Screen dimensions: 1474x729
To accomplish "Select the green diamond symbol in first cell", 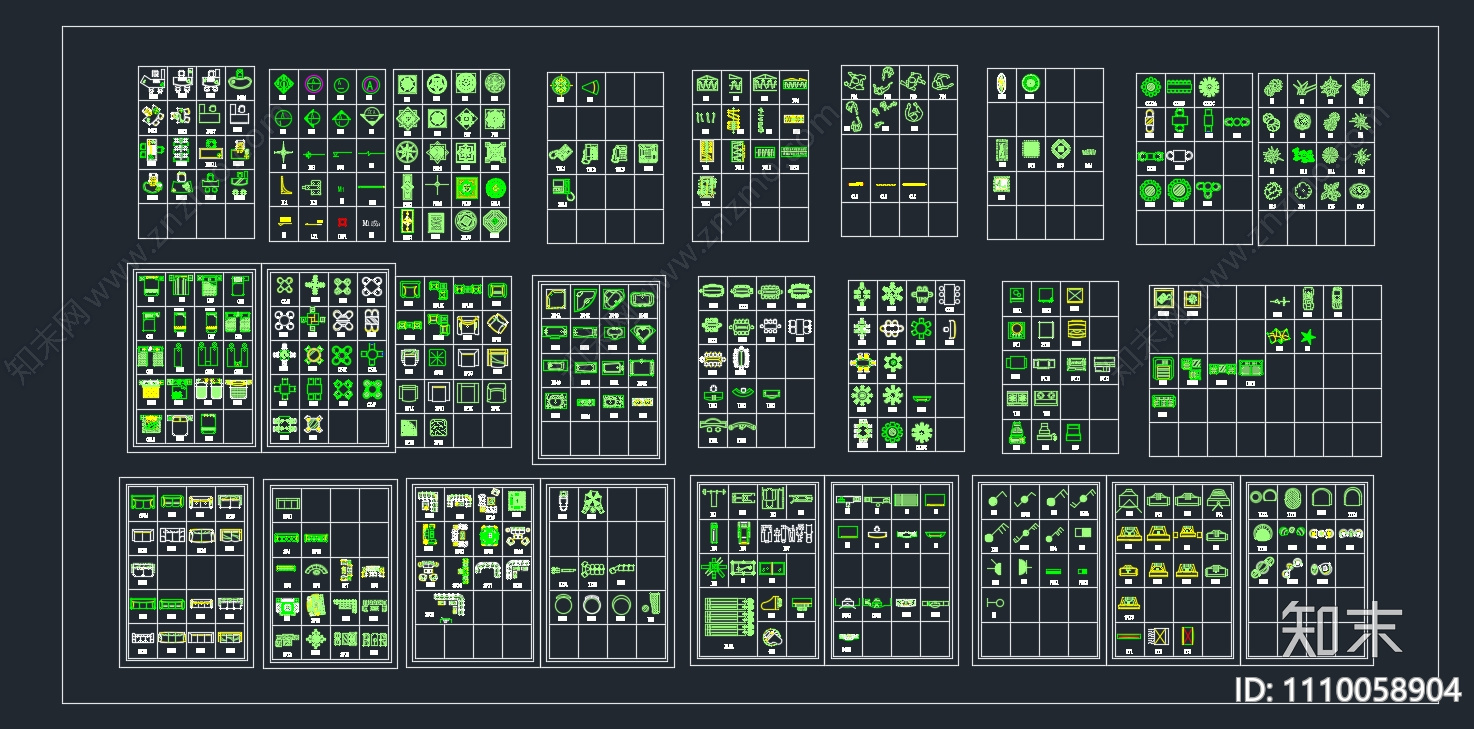I will pos(284,86).
